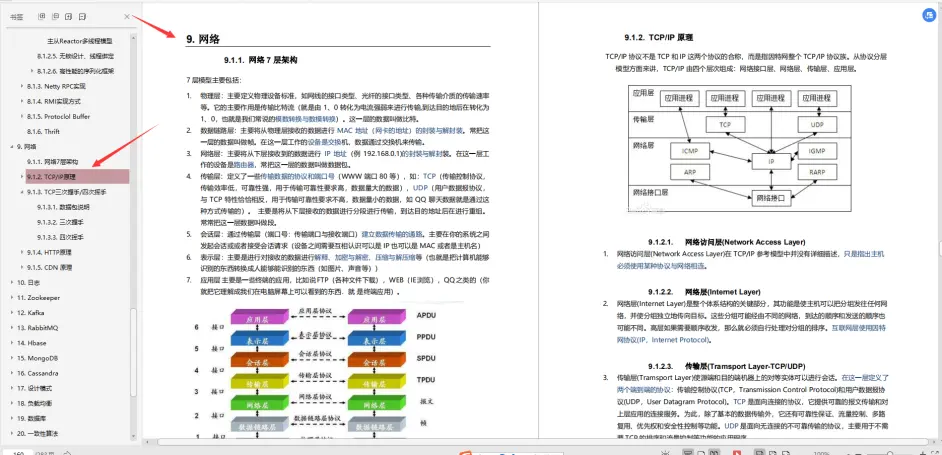Image resolution: width=942 pixels, height=455 pixels.
Task: Jump to bookmark 18. 负载均衡
Action: [x=34, y=403]
